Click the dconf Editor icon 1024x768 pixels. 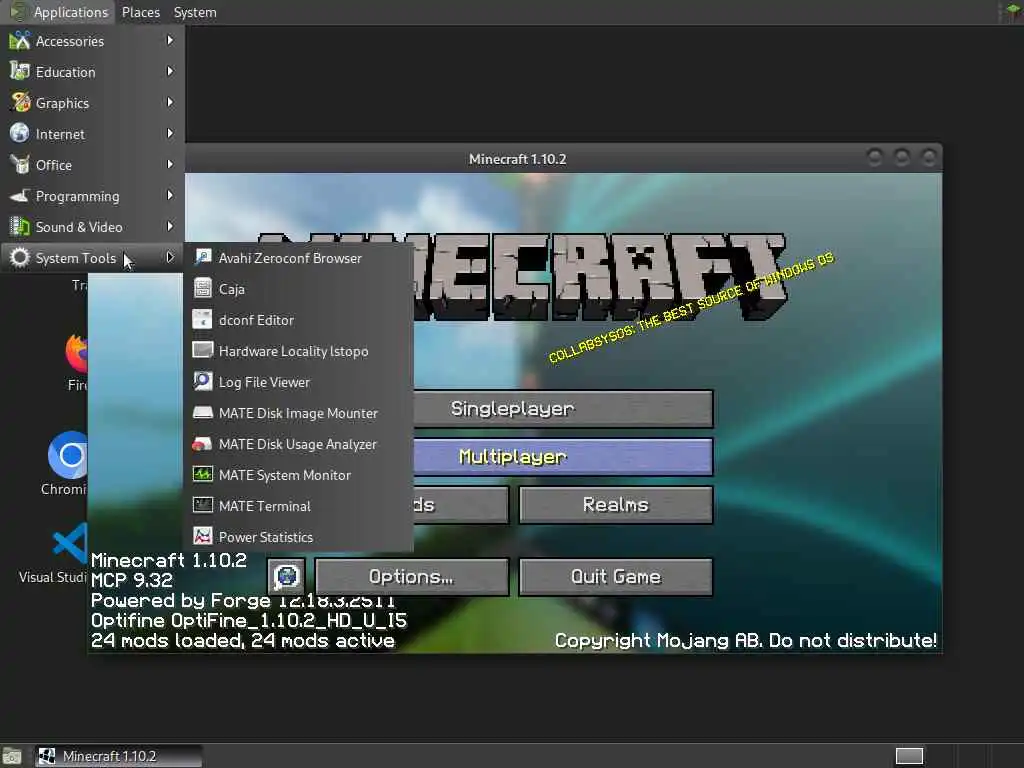point(202,319)
